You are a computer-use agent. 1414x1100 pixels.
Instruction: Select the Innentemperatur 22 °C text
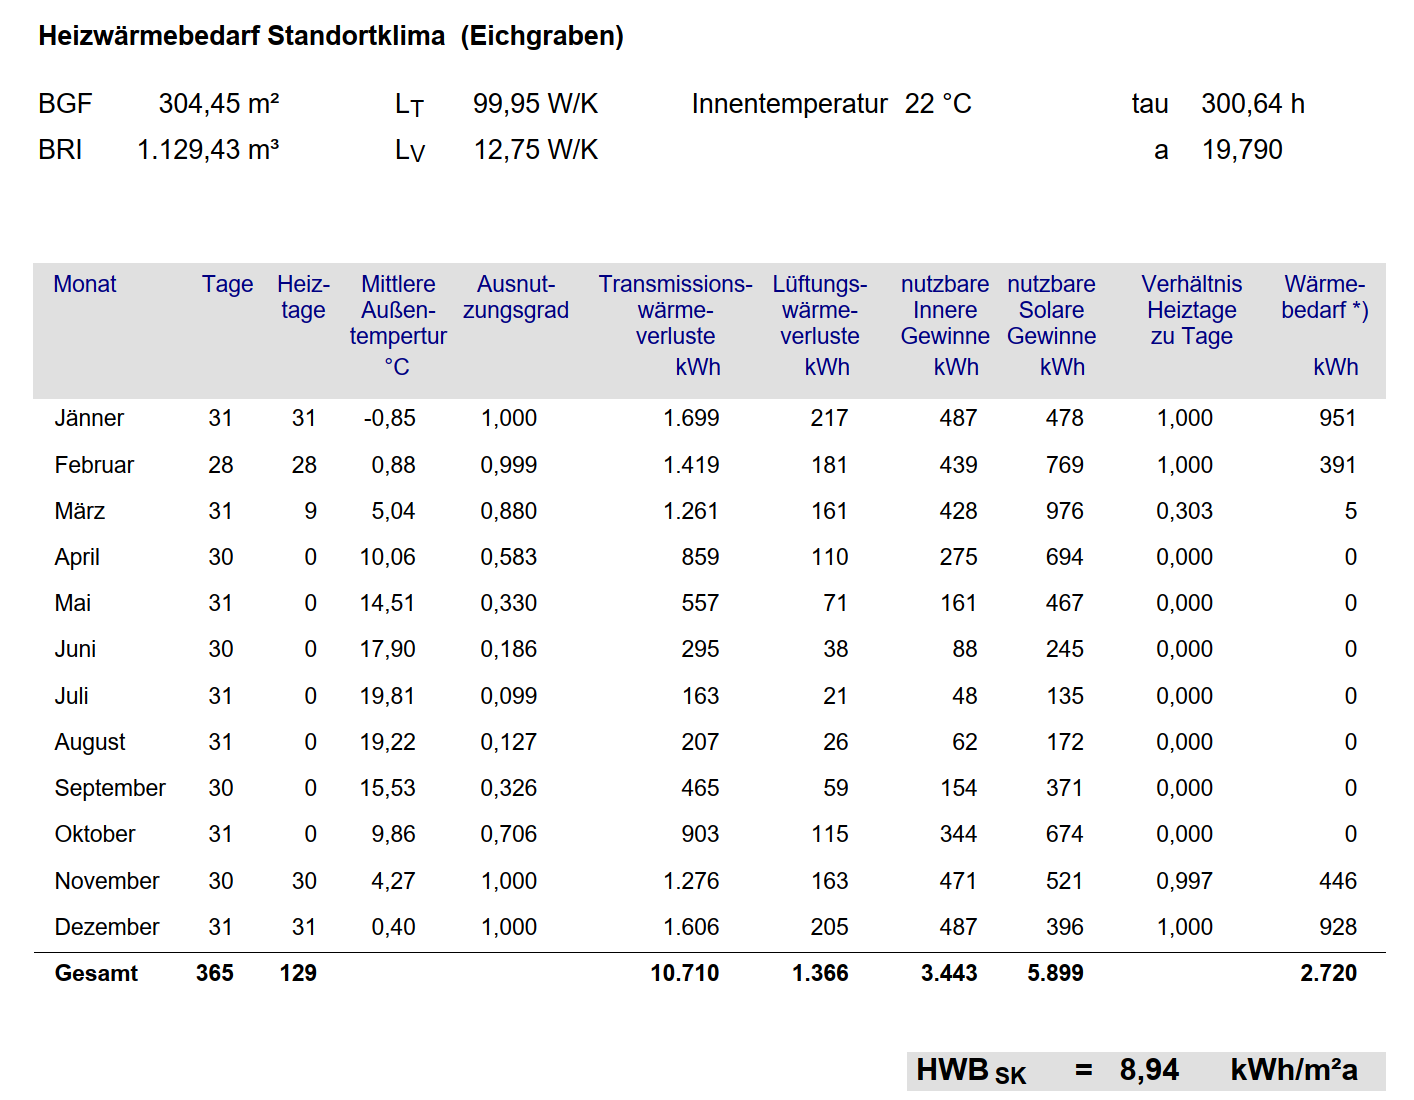[831, 104]
